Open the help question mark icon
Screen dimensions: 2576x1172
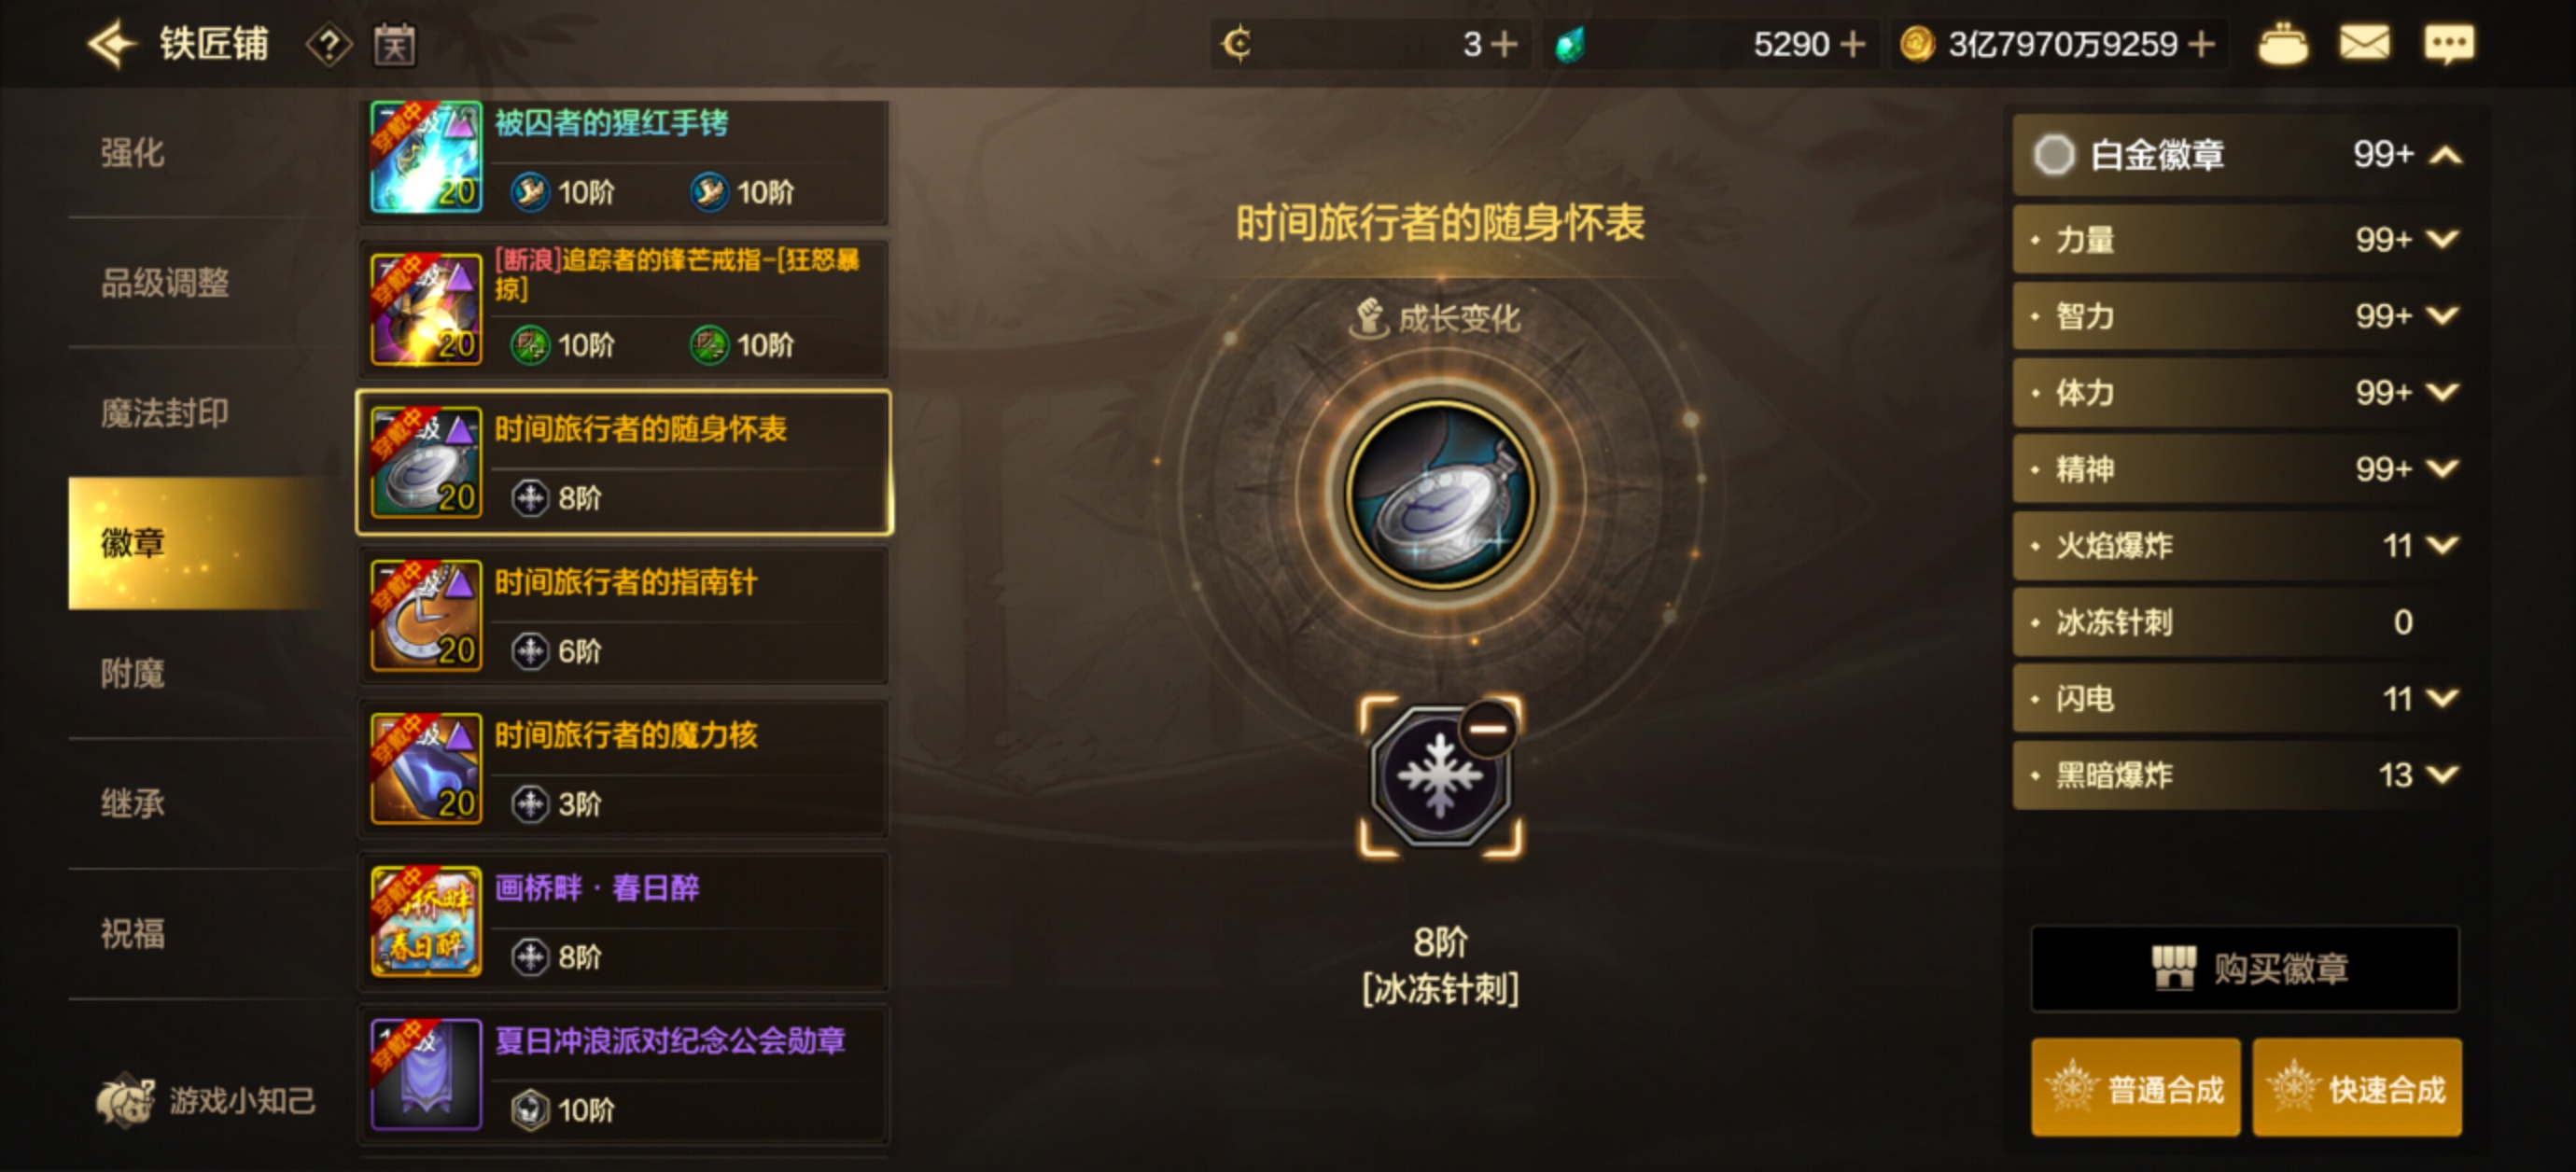click(x=329, y=45)
